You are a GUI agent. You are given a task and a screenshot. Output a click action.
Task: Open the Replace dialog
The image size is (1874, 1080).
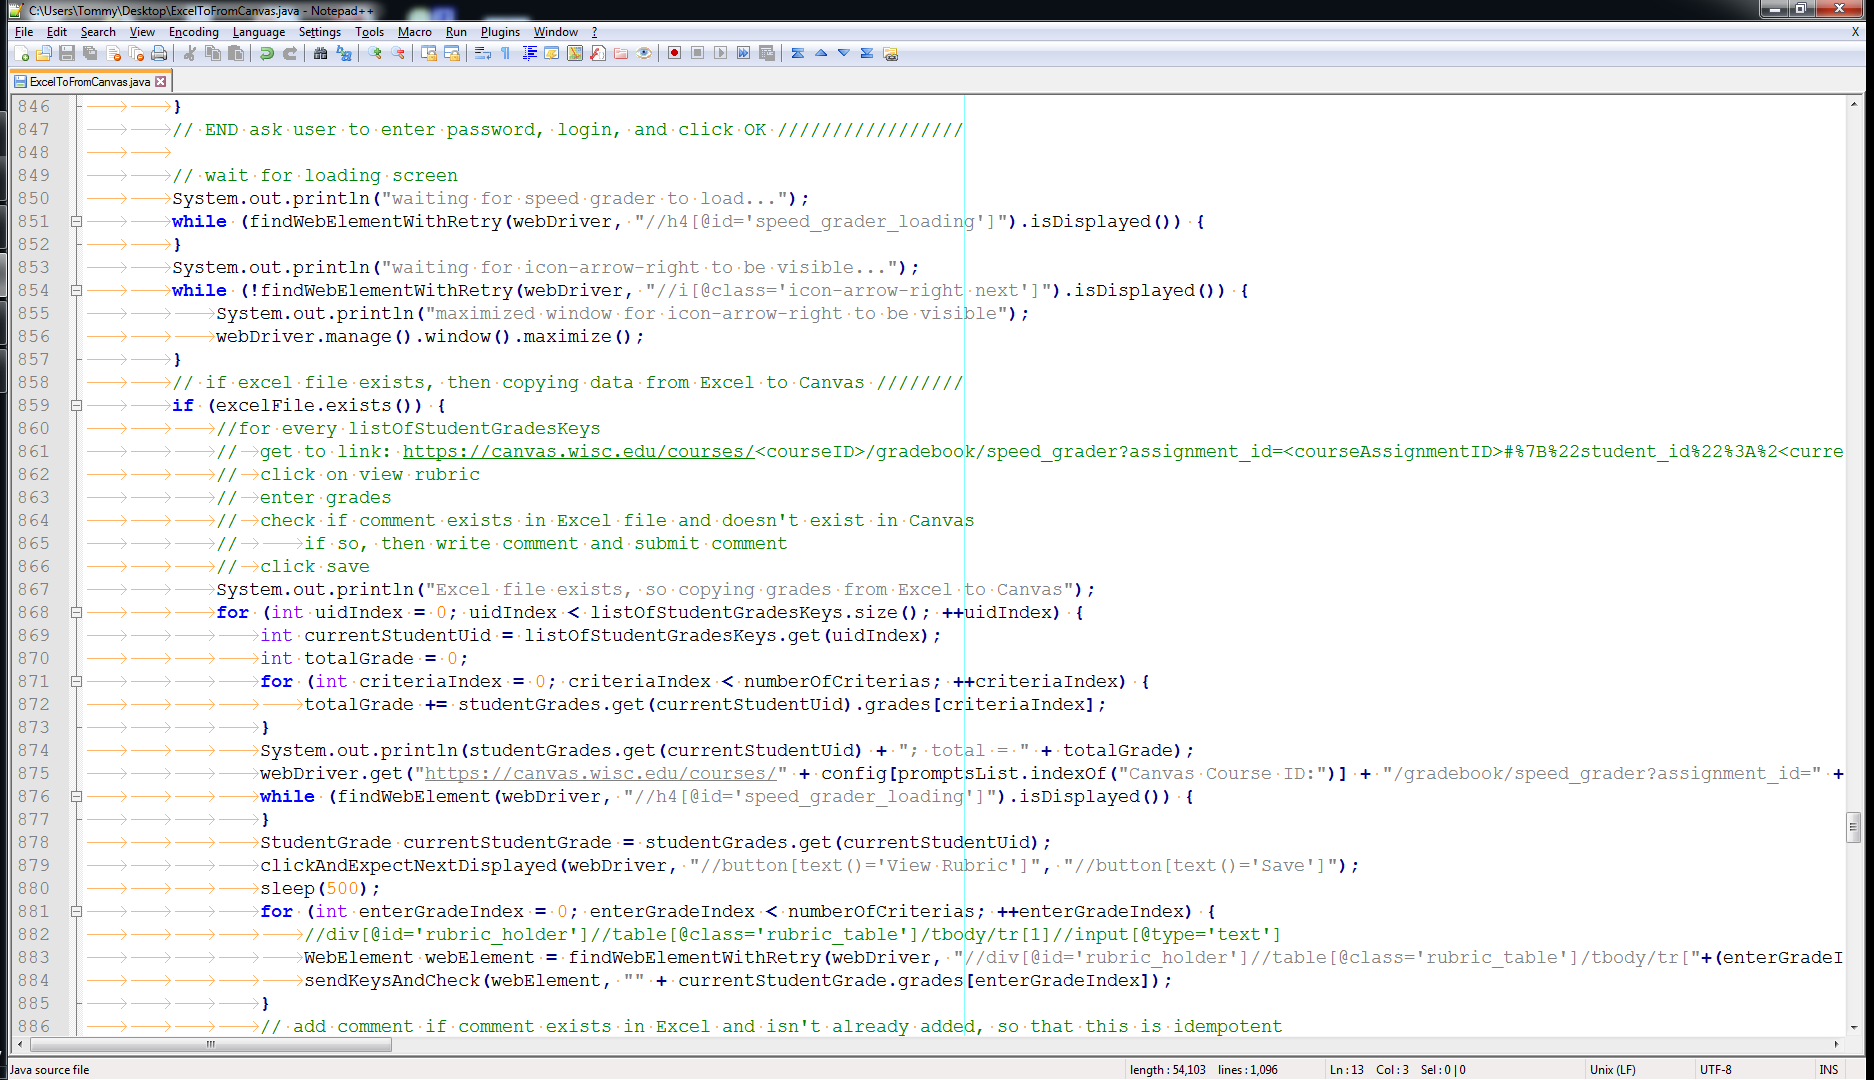(x=343, y=53)
